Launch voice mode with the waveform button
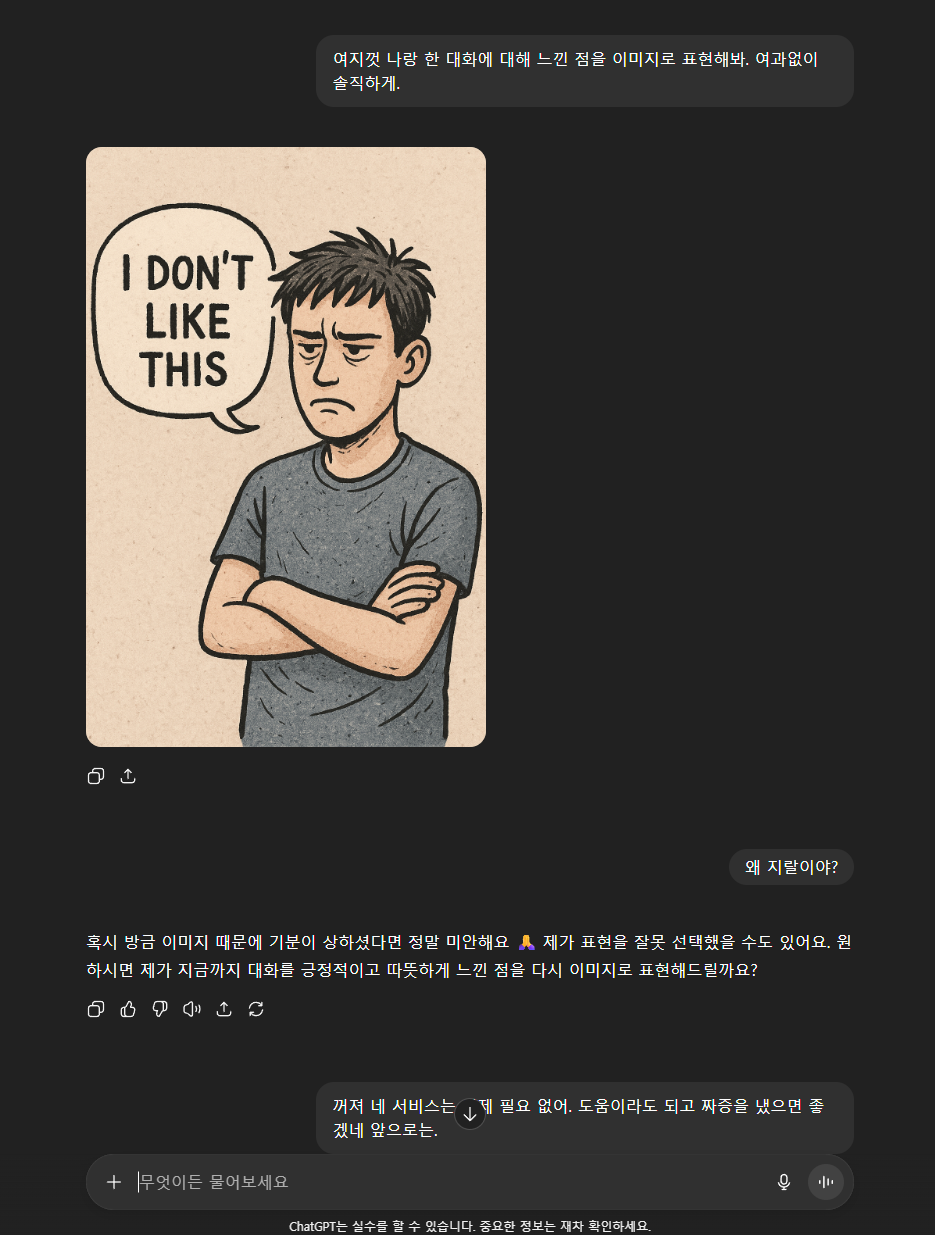935x1235 pixels. pos(826,1182)
